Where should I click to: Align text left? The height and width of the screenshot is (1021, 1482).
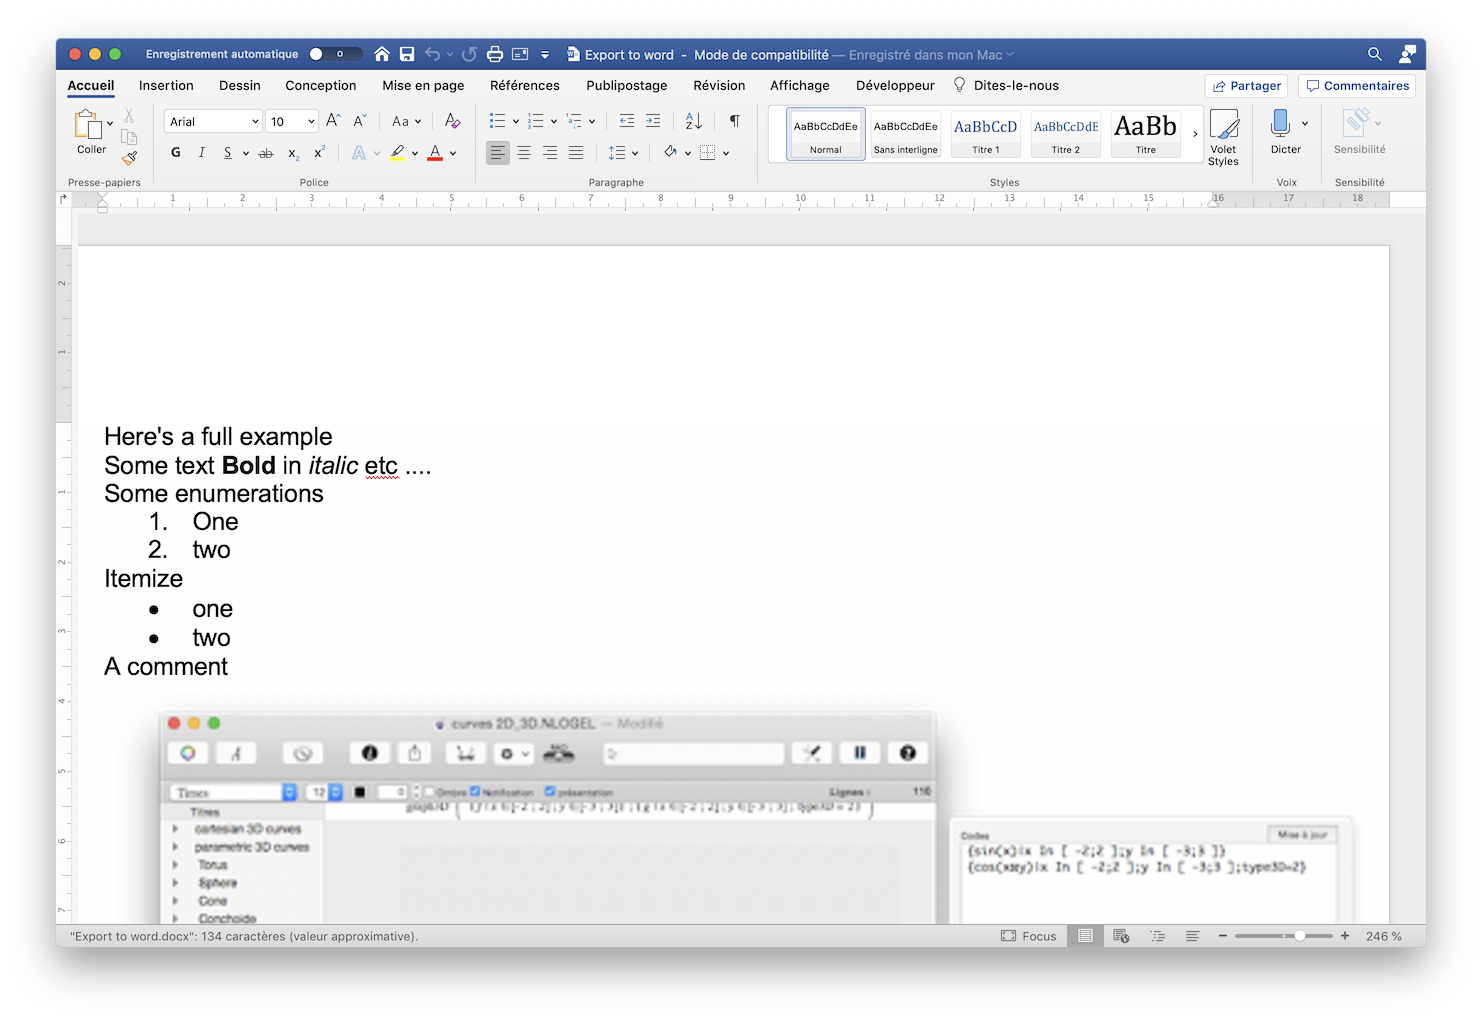point(498,153)
